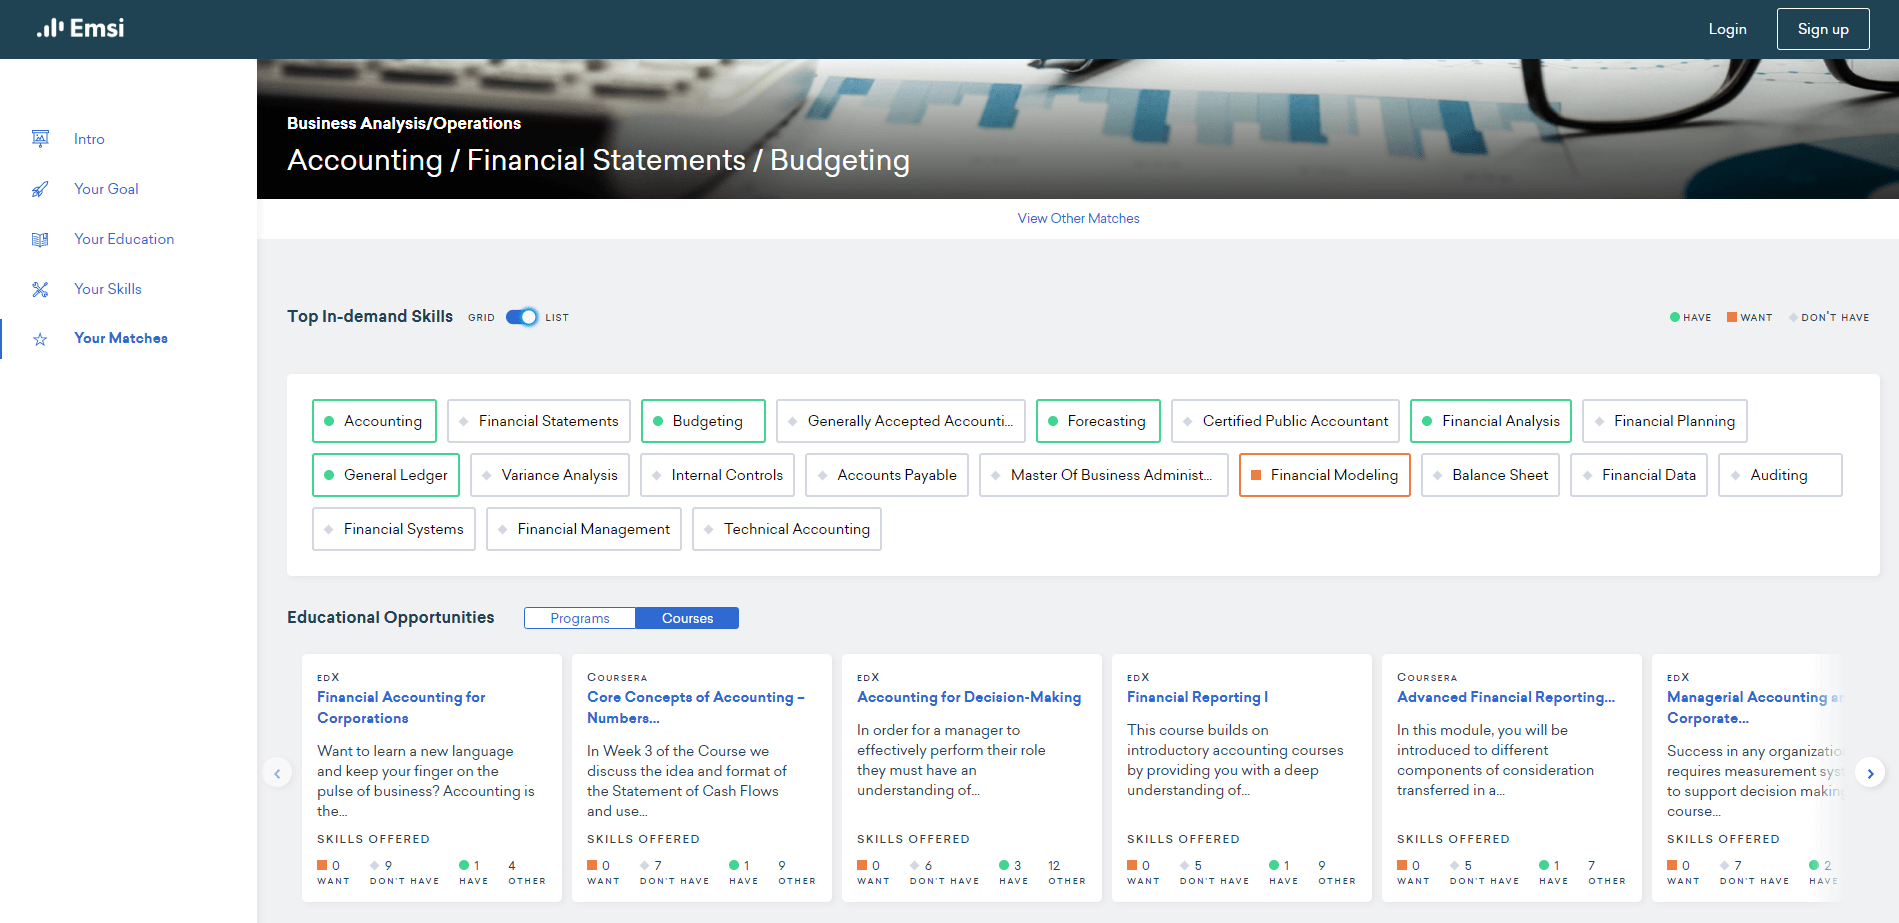This screenshot has width=1899, height=923.
Task: Click the Your Skills tools icon
Action: pos(40,289)
